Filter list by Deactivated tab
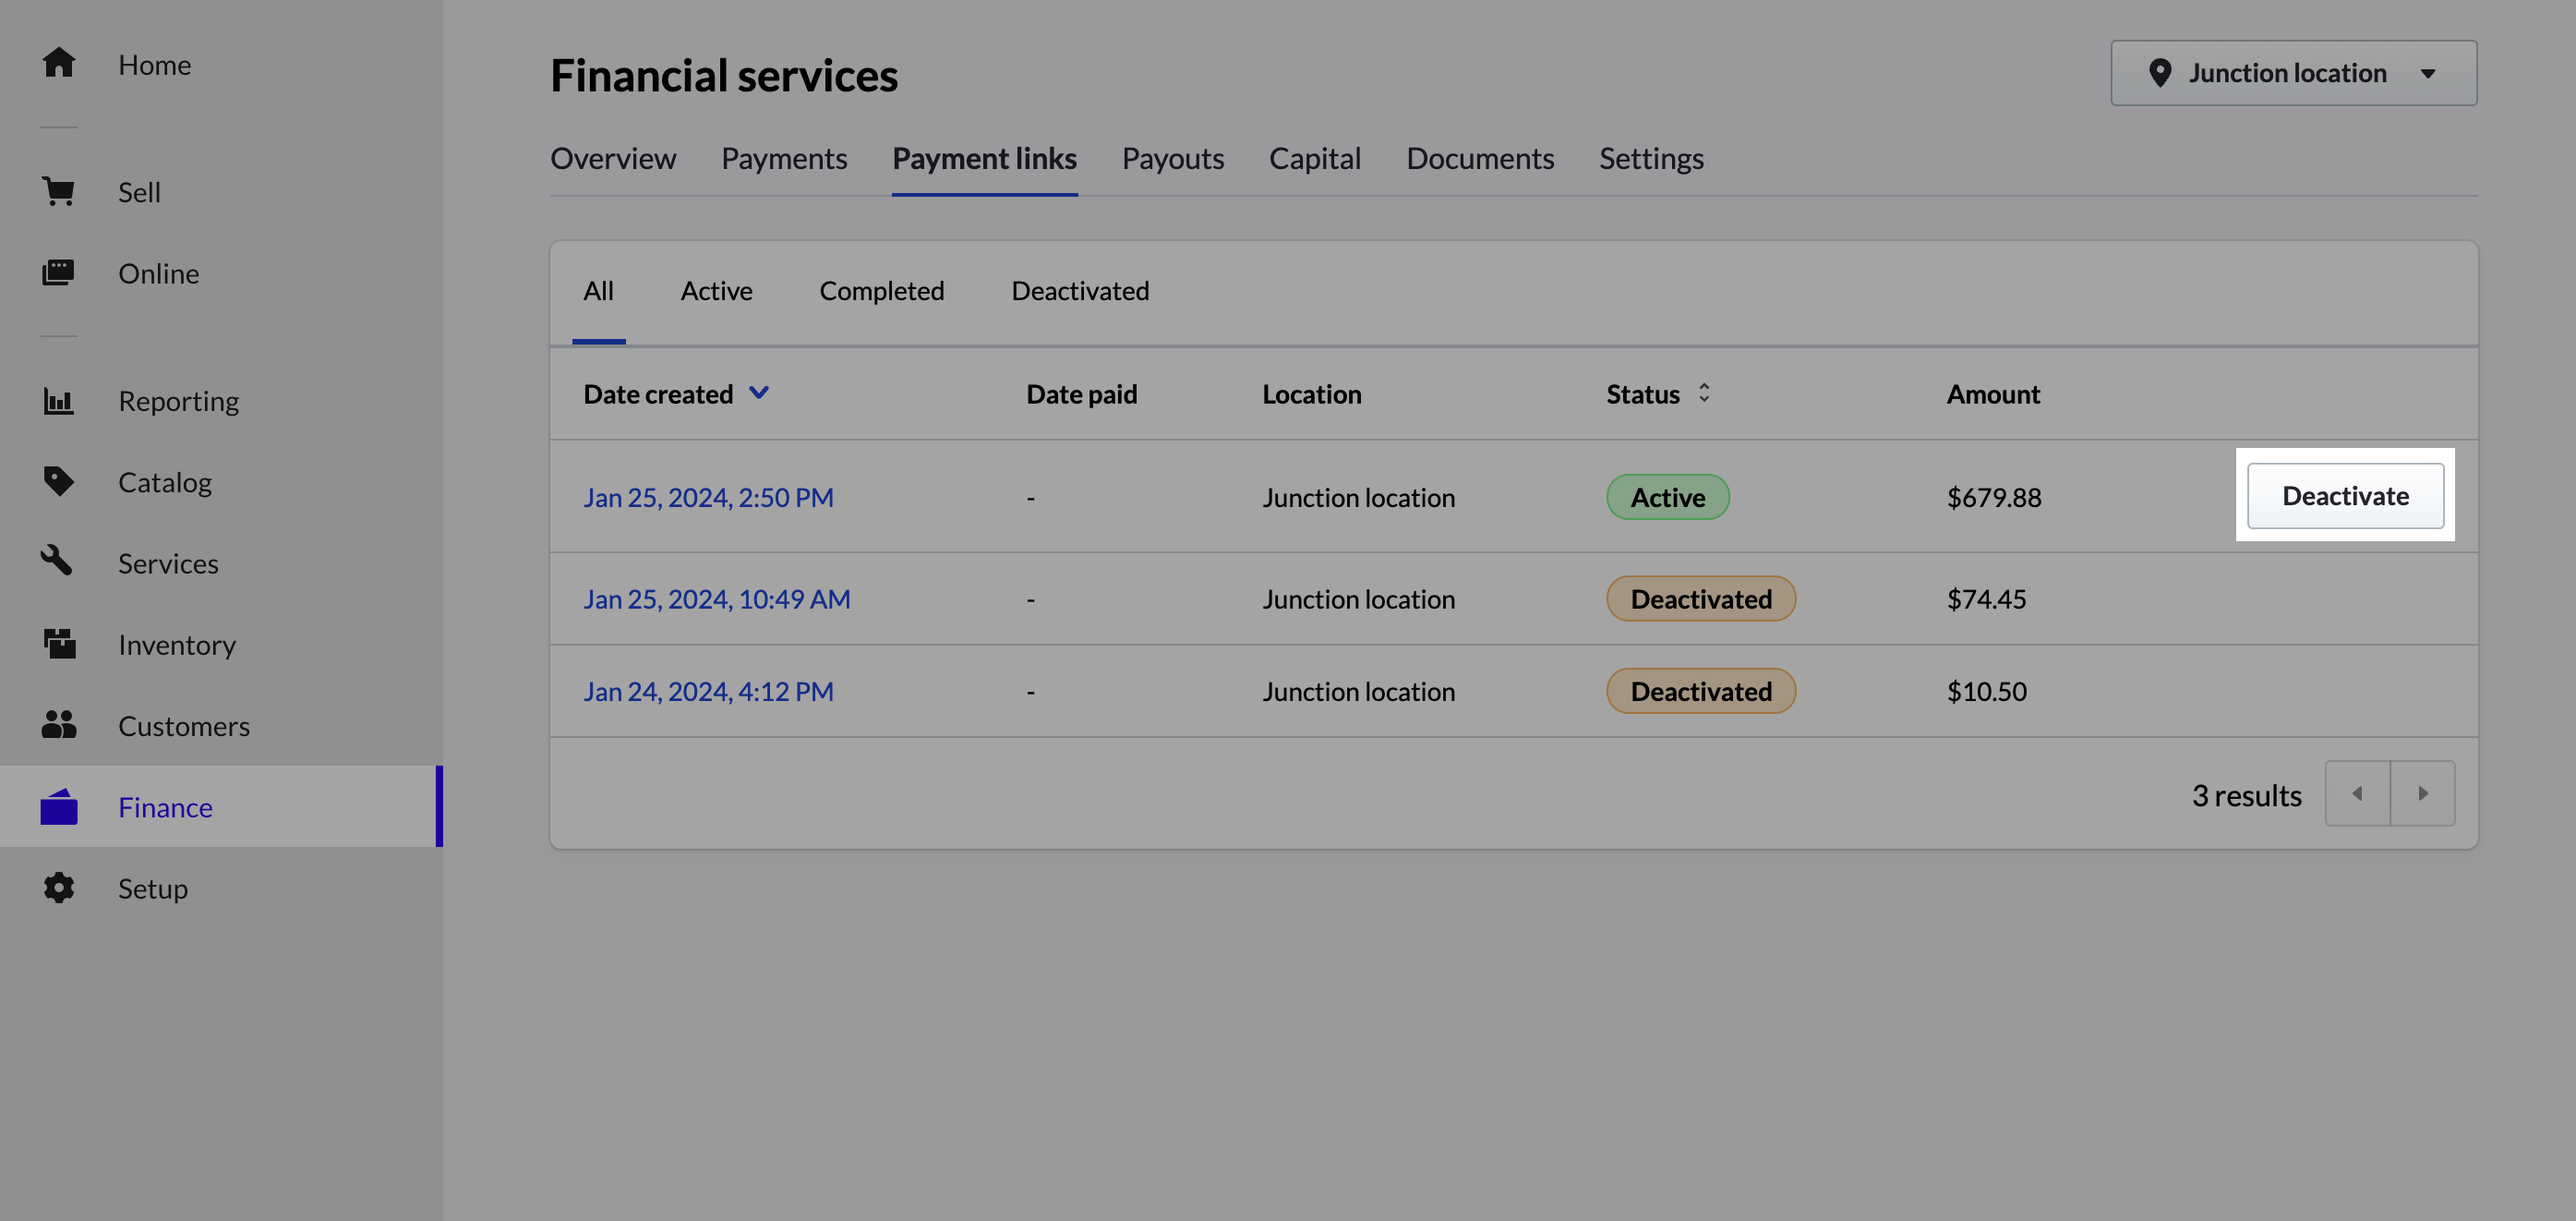The height and width of the screenshot is (1221, 2576). (x=1079, y=291)
